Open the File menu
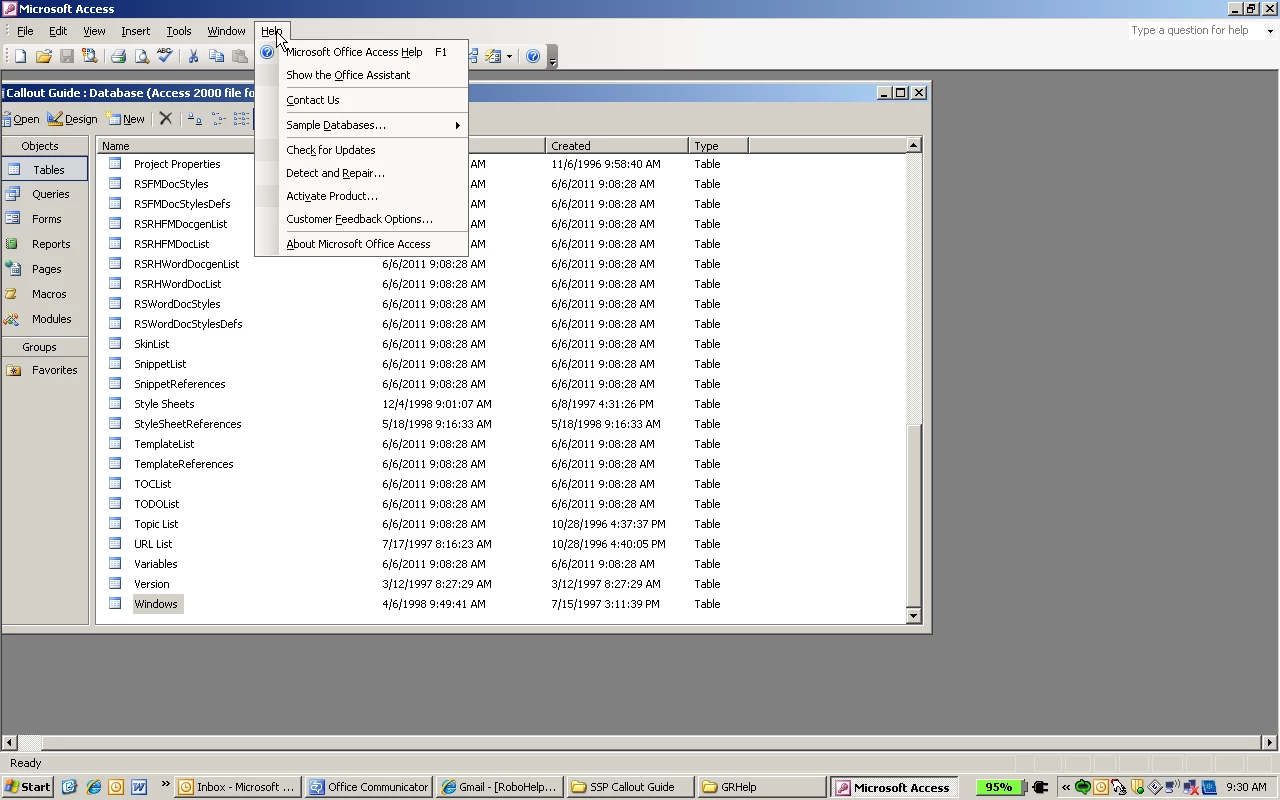The width and height of the screenshot is (1280, 800). point(25,31)
